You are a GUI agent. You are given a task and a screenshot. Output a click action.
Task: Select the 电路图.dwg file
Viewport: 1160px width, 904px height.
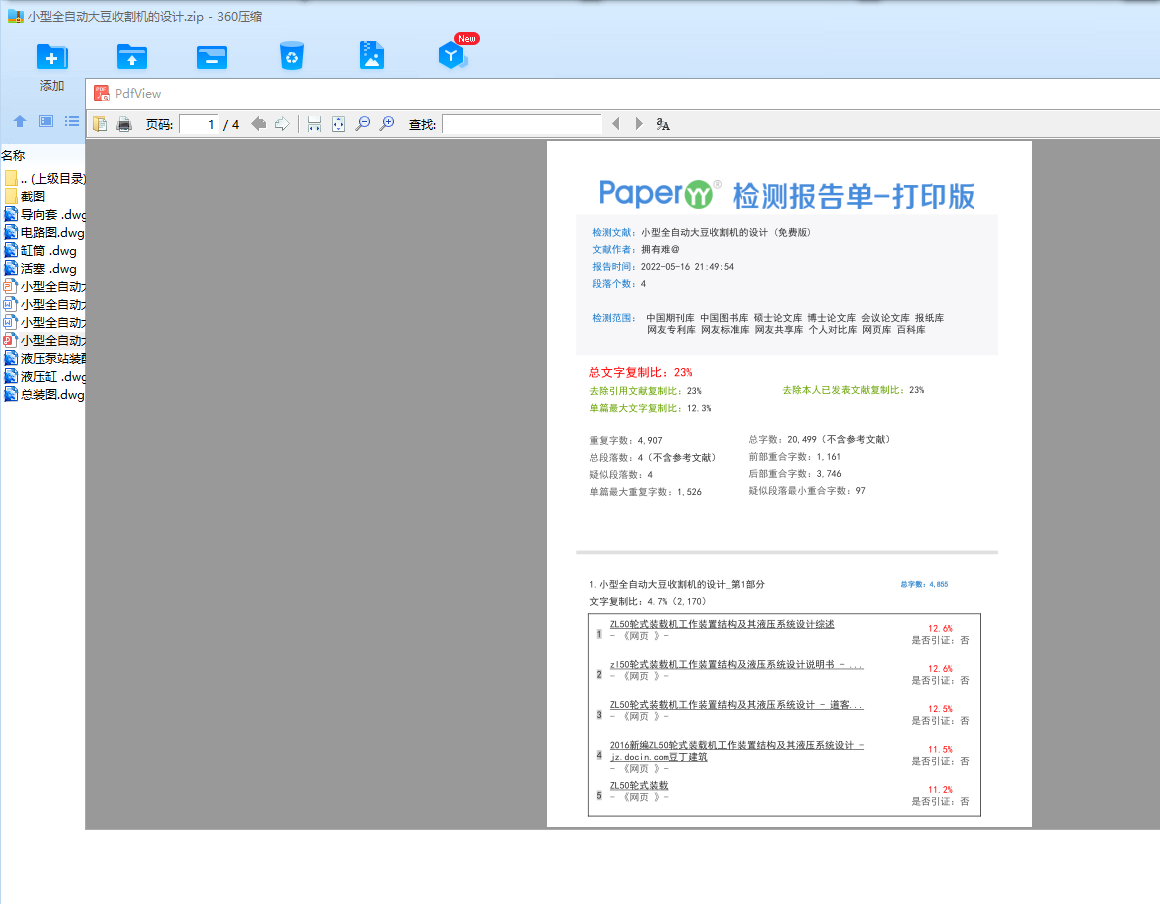[x=44, y=232]
